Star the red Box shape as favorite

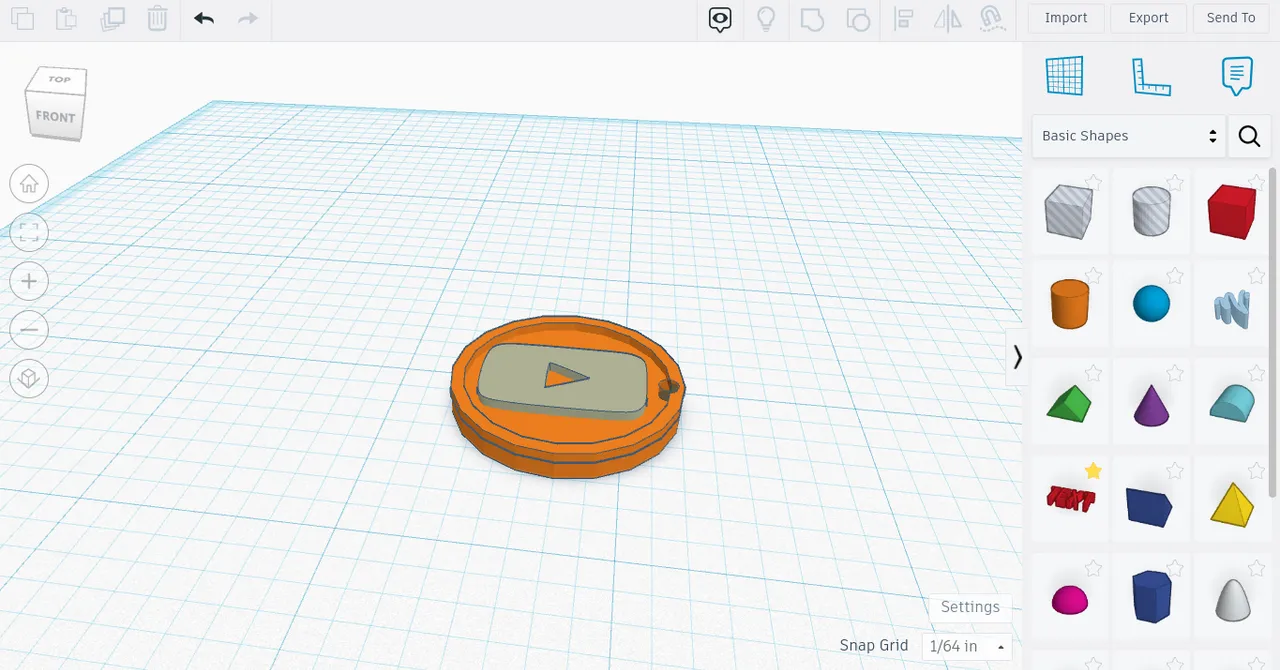tap(1257, 183)
